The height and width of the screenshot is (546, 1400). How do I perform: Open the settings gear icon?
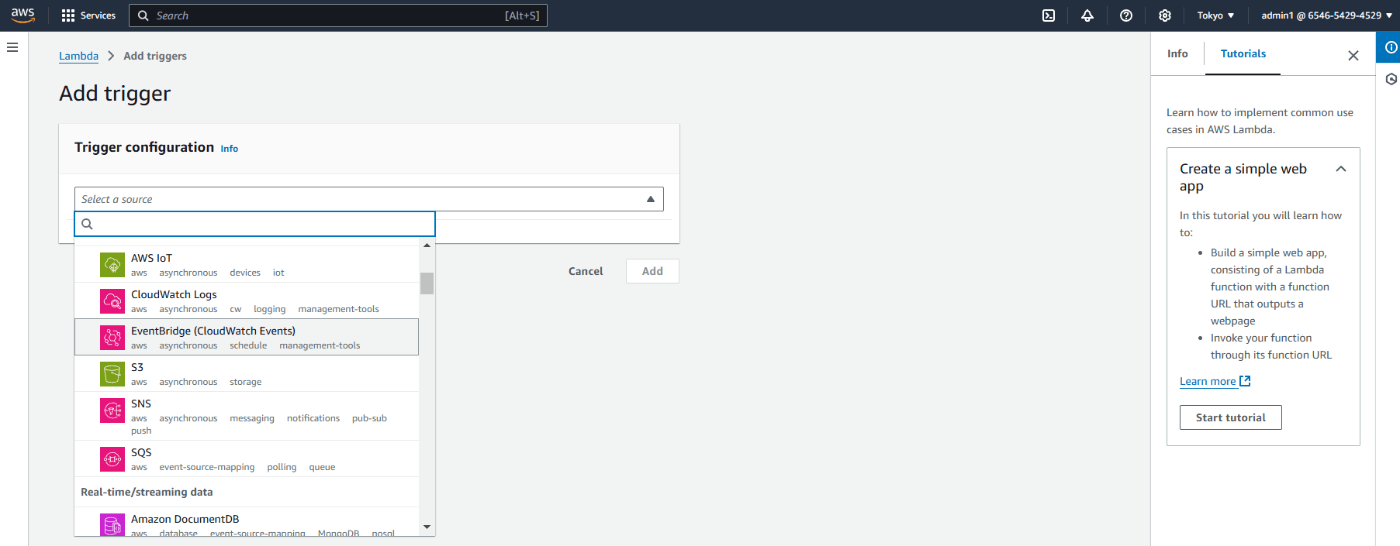click(1165, 16)
